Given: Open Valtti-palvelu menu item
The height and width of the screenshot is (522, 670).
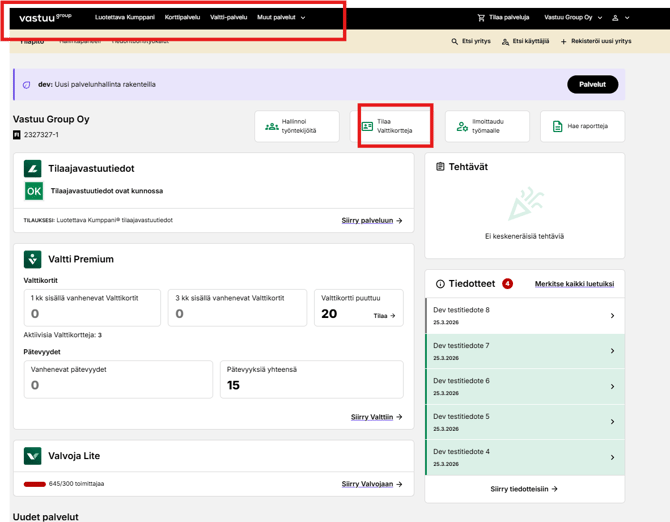Looking at the screenshot, I should pos(229,18).
